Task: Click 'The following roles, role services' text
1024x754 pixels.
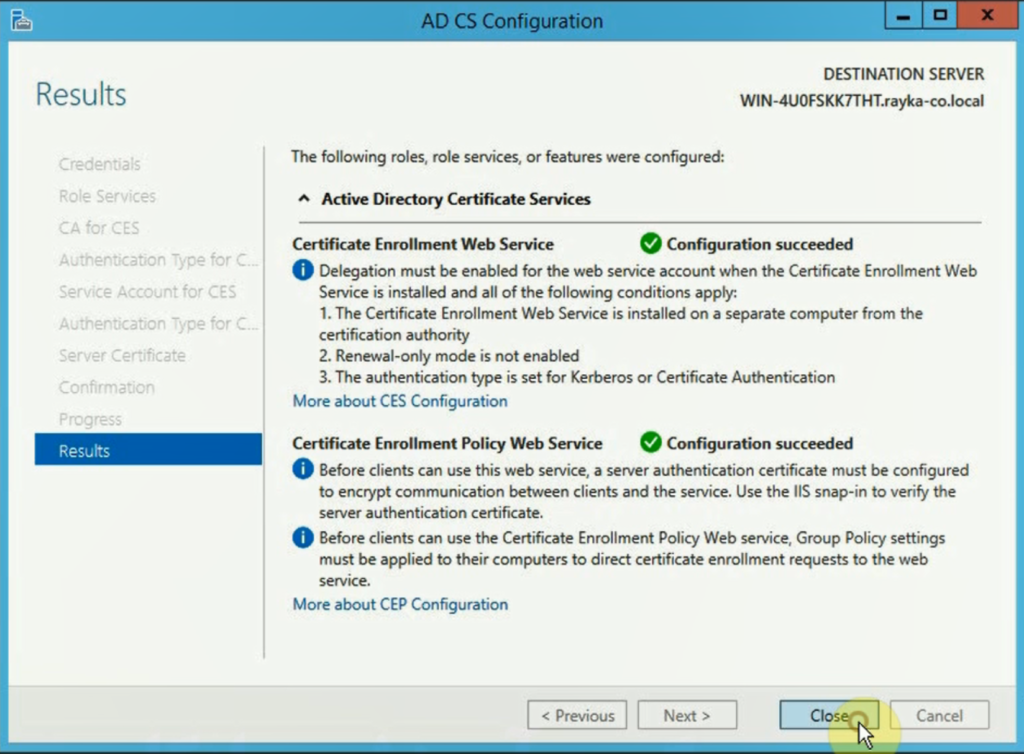Action: click(x=507, y=157)
